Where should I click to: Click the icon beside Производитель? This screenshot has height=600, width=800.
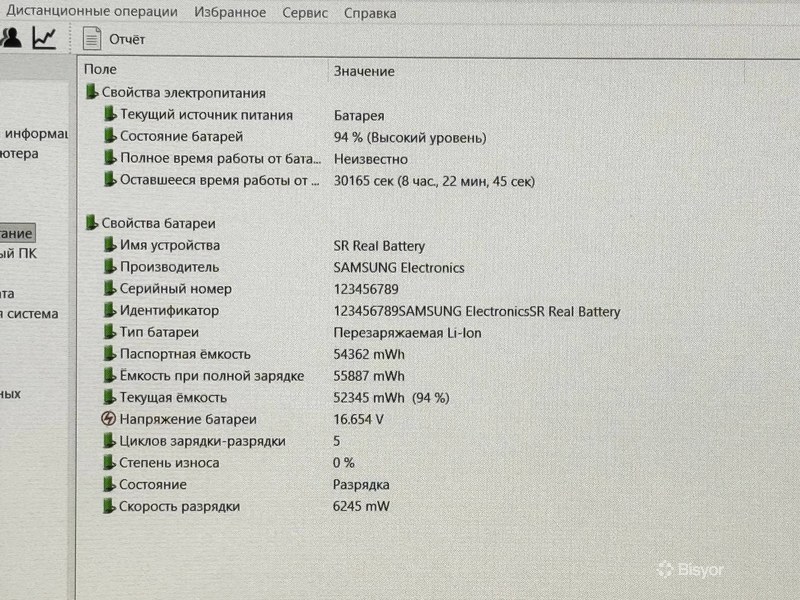(x=110, y=266)
